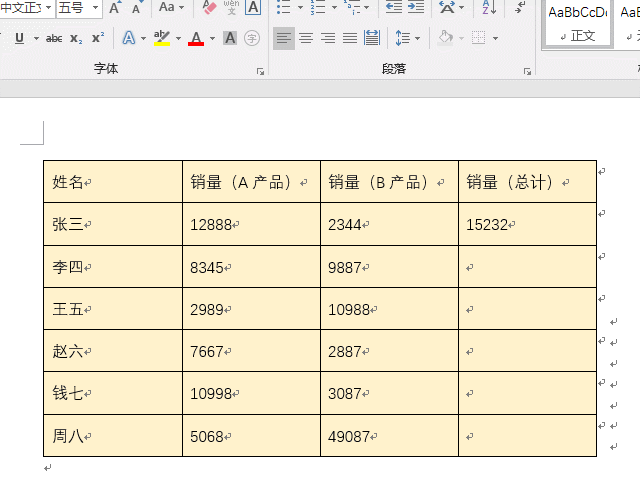Image resolution: width=640 pixels, height=480 pixels.
Task: Click cell containing 10998
Action: (251, 393)
